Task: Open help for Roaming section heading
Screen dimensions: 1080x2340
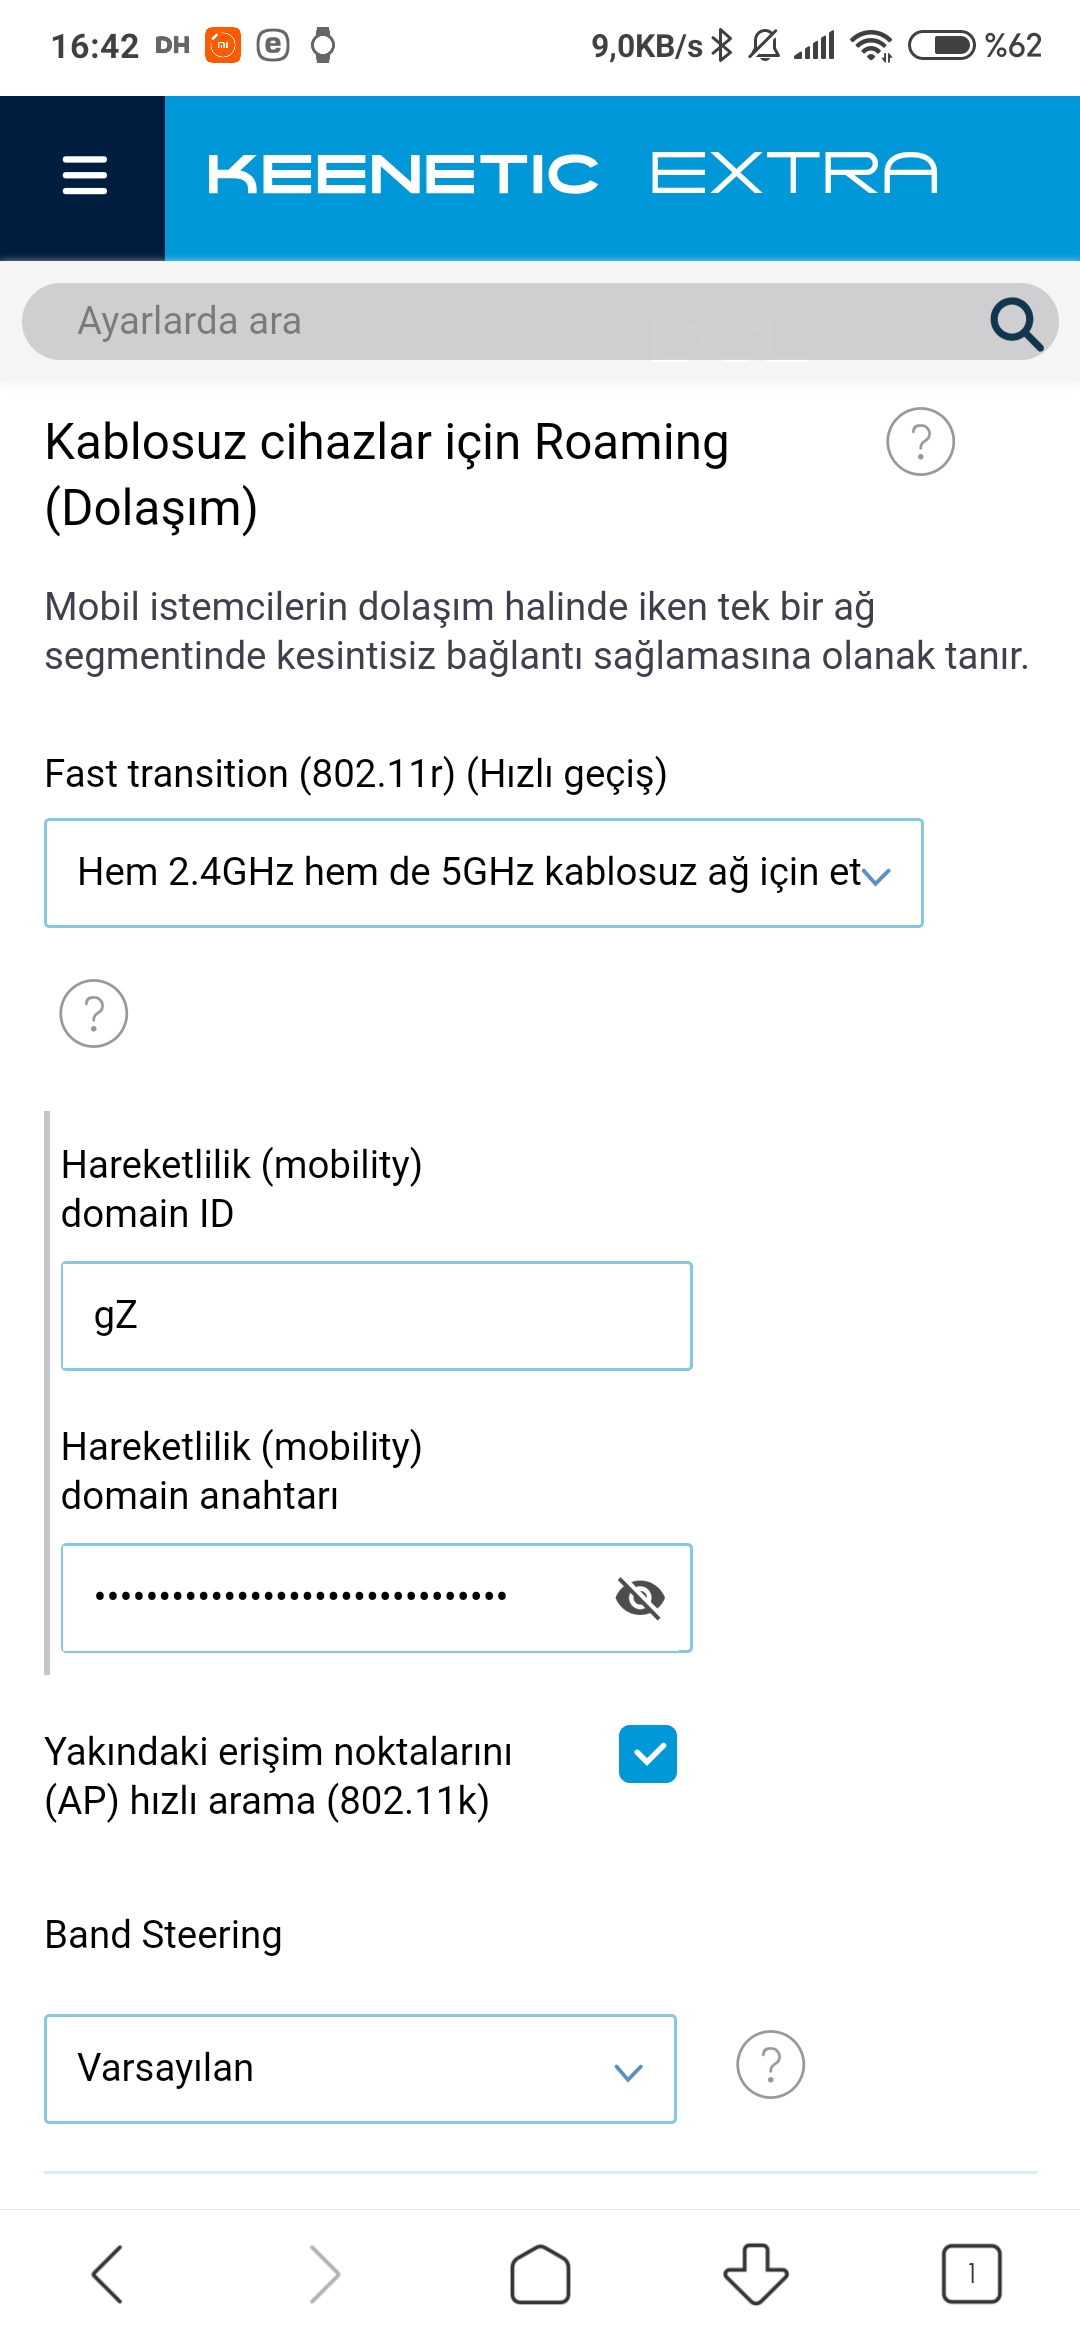Action: pos(920,441)
